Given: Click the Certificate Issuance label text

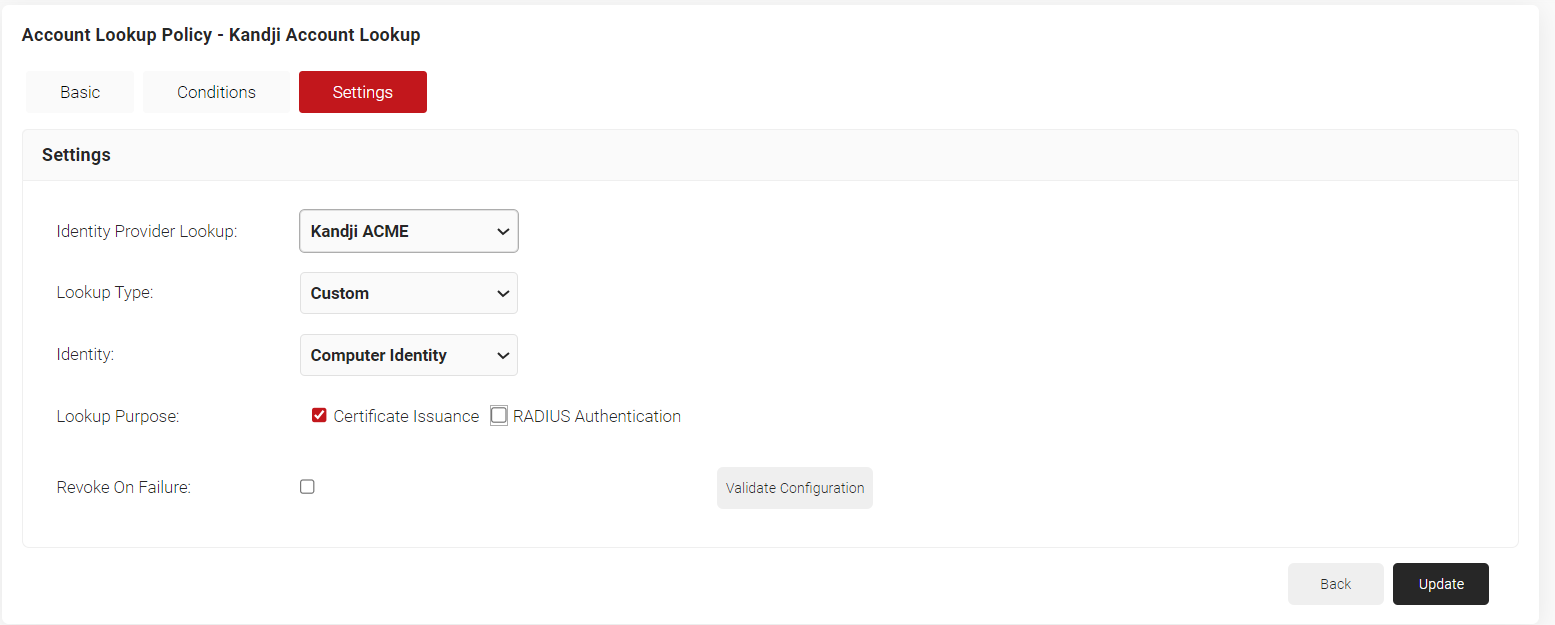Looking at the screenshot, I should point(406,416).
